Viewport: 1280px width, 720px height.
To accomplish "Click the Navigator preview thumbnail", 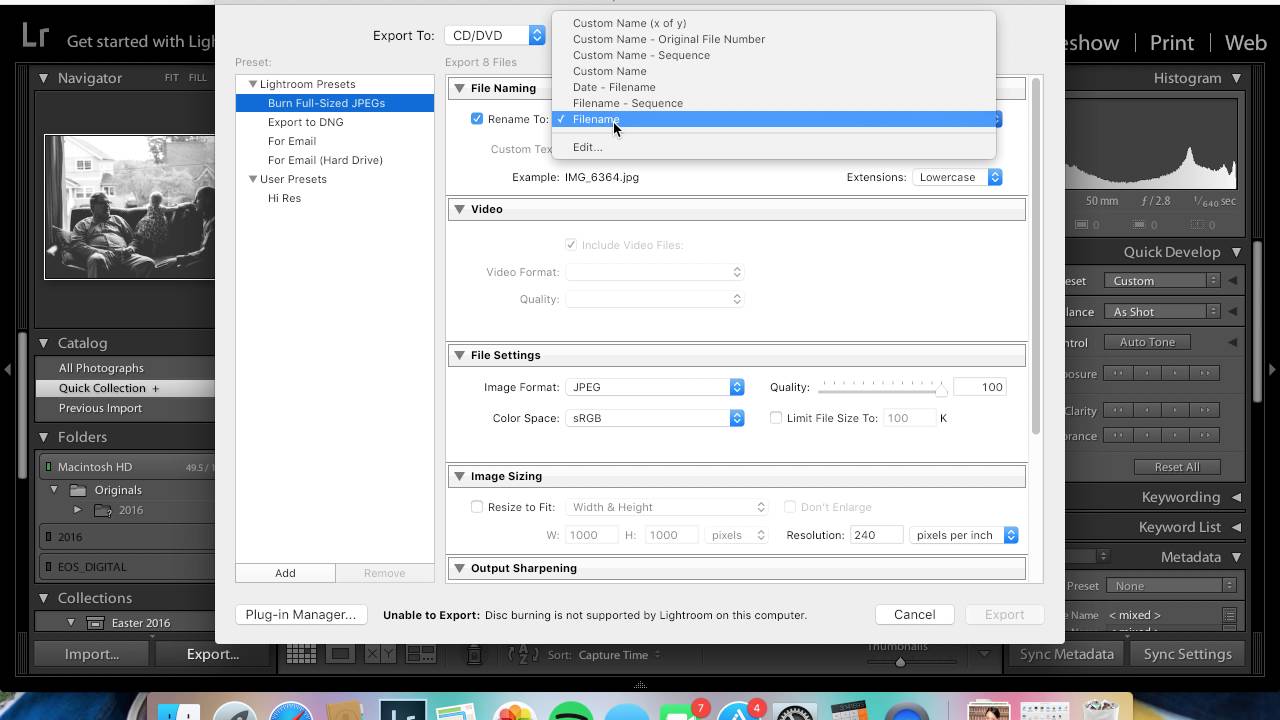I will coord(129,207).
